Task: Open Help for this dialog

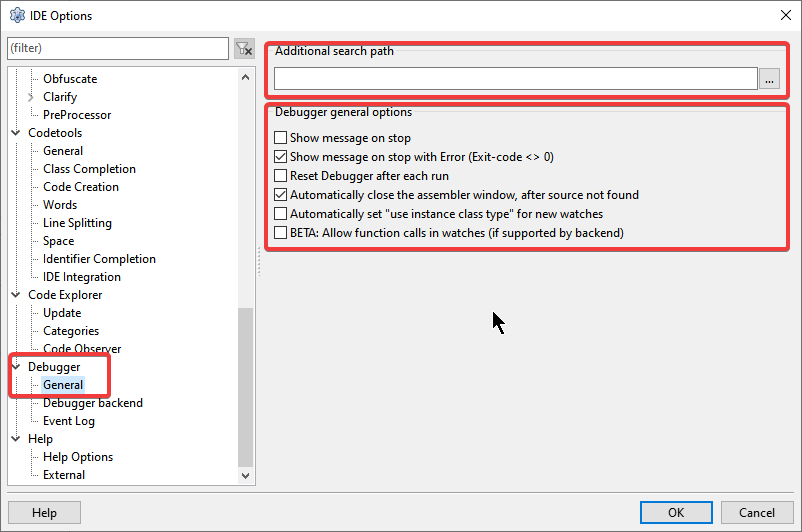Action: (44, 513)
